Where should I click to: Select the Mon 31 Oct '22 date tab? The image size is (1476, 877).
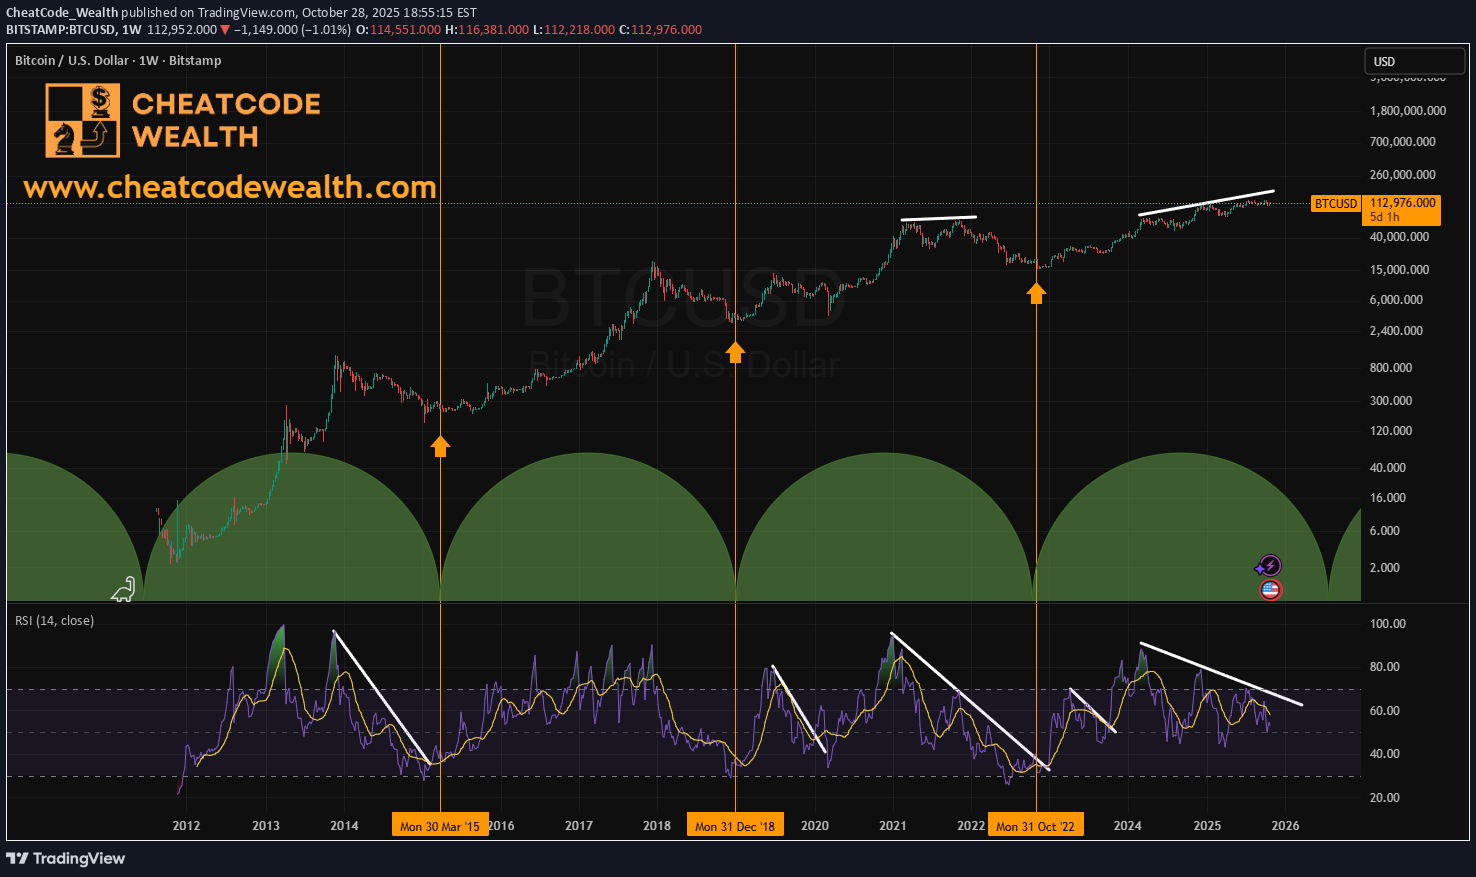[1035, 824]
